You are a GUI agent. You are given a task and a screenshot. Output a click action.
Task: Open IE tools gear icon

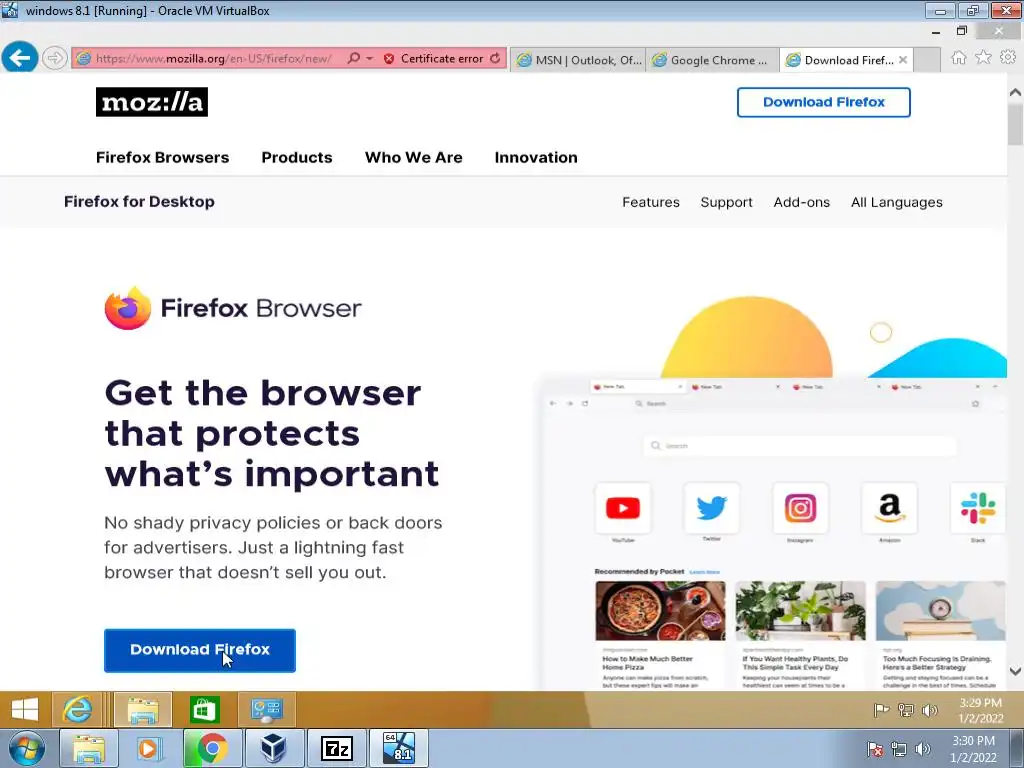[x=1008, y=57]
